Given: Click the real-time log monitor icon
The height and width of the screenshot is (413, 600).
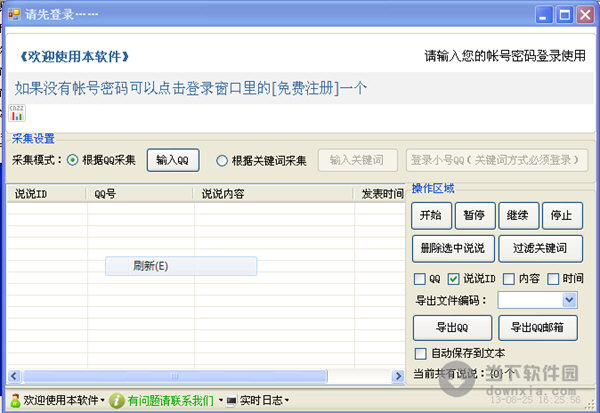Looking at the screenshot, I should click(x=231, y=401).
